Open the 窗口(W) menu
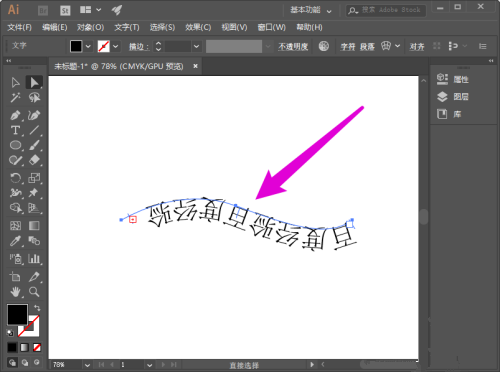This screenshot has height=372, width=500. coord(272,27)
